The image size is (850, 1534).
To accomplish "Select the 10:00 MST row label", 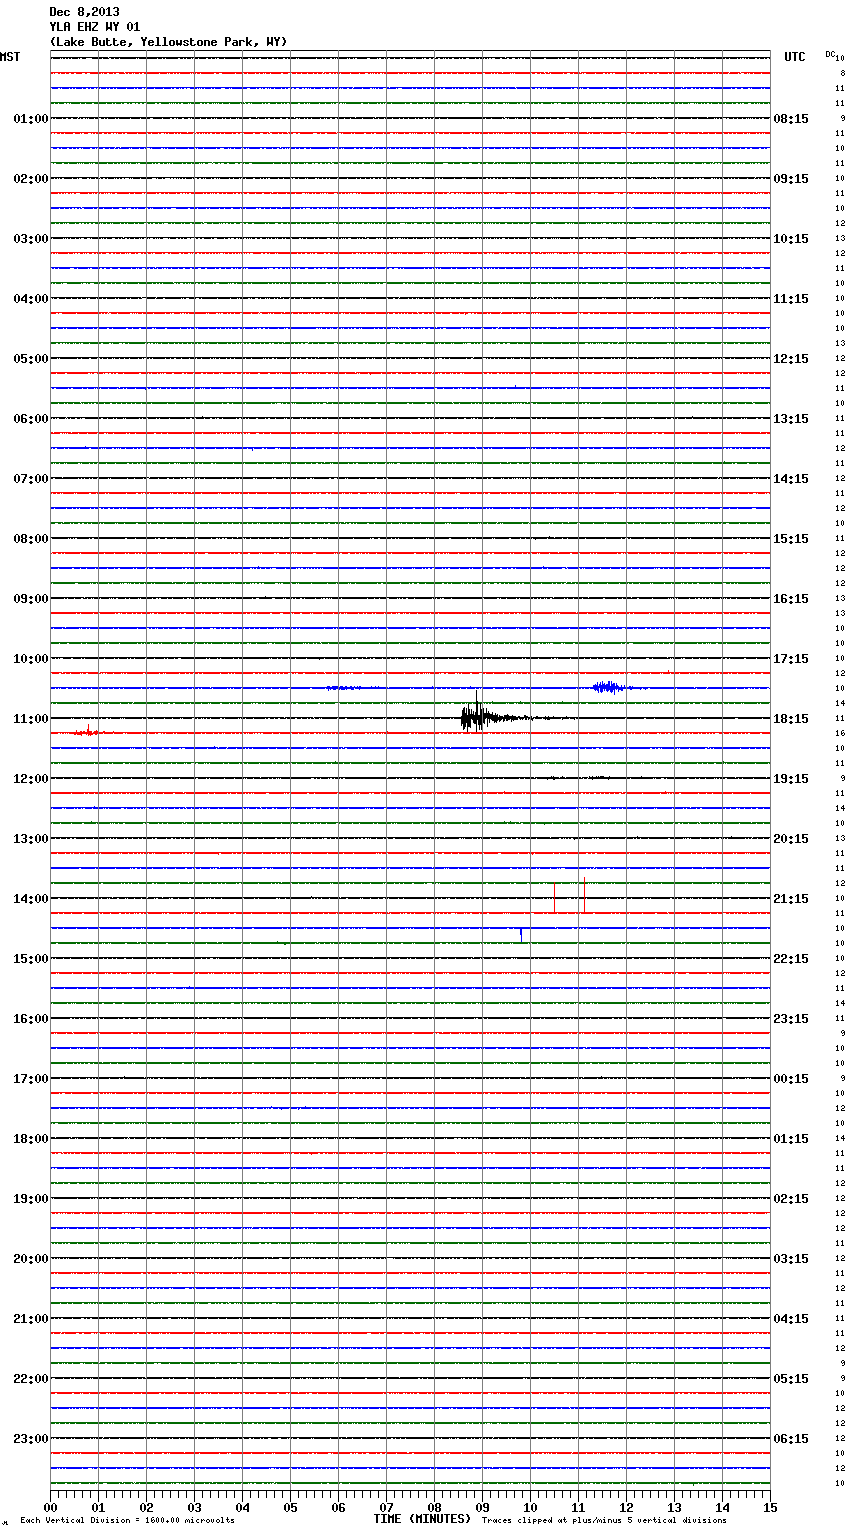I will pos(30,659).
